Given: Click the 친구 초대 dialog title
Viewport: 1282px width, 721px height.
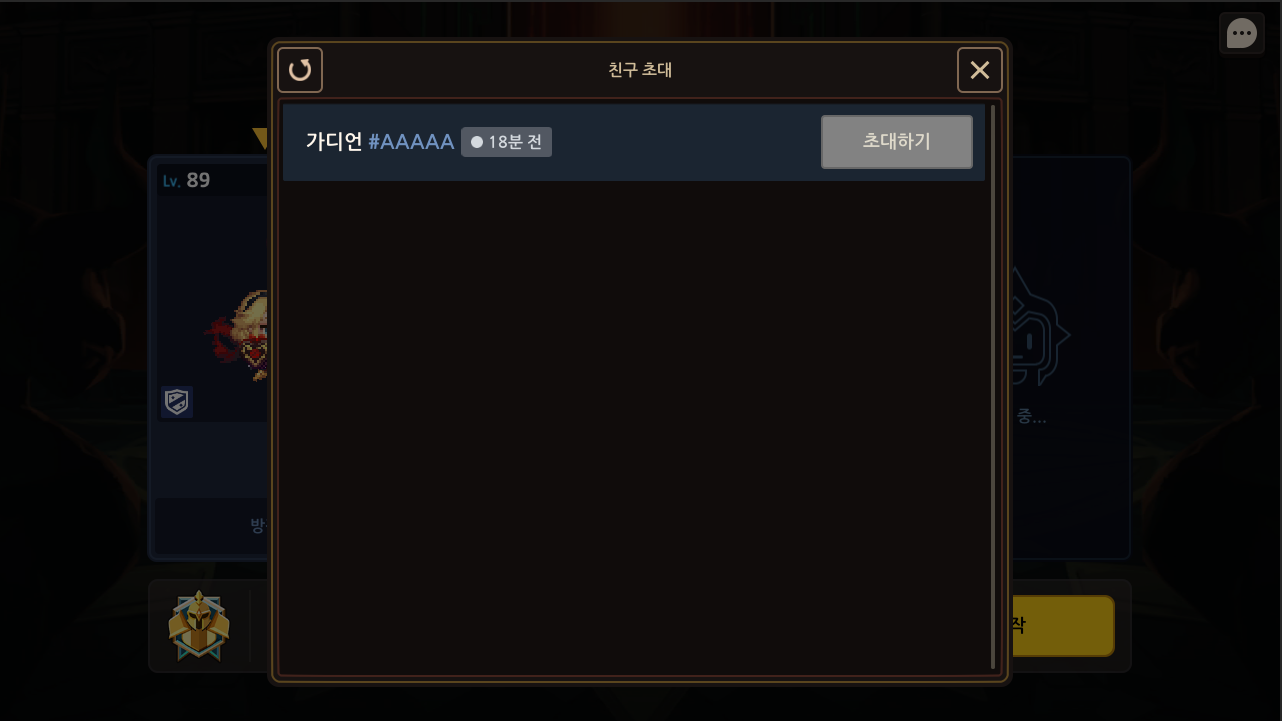Looking at the screenshot, I should click(640, 70).
